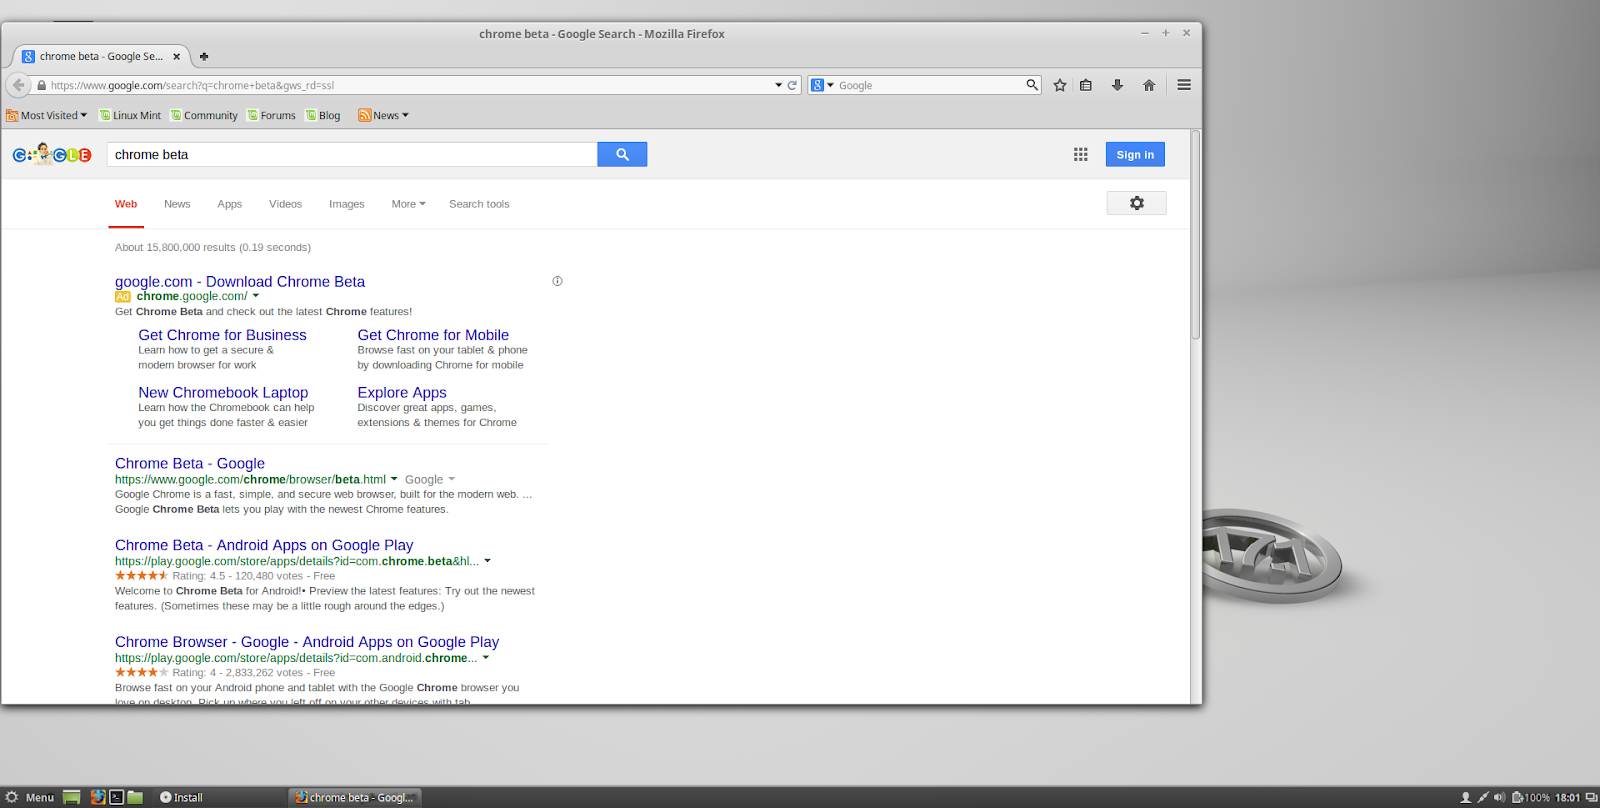Select the Web search tab
Screen dimensions: 1600x808
(126, 204)
